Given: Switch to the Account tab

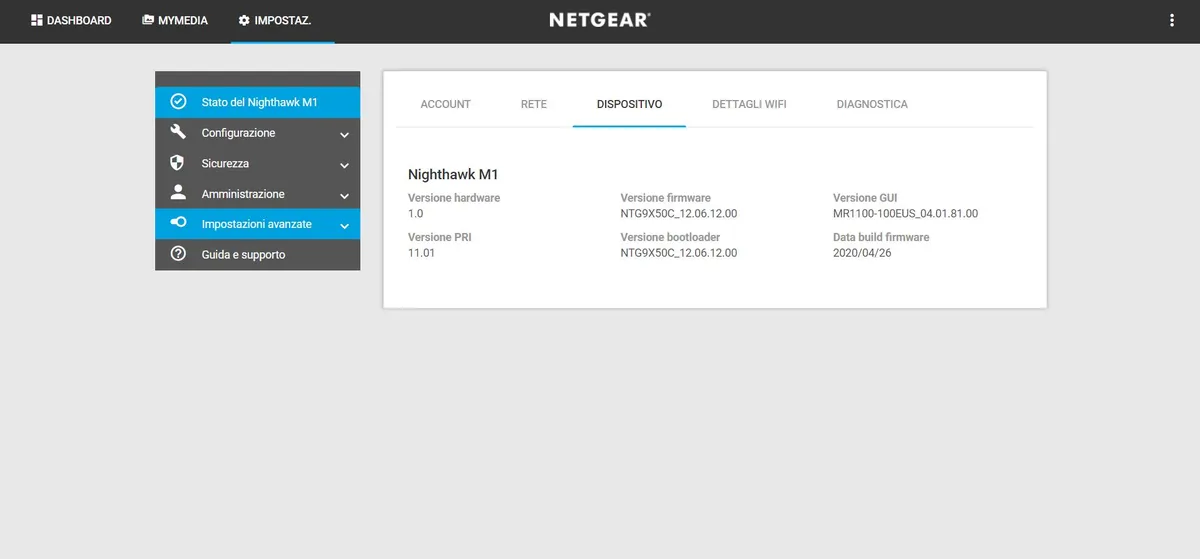Looking at the screenshot, I should pos(446,104).
